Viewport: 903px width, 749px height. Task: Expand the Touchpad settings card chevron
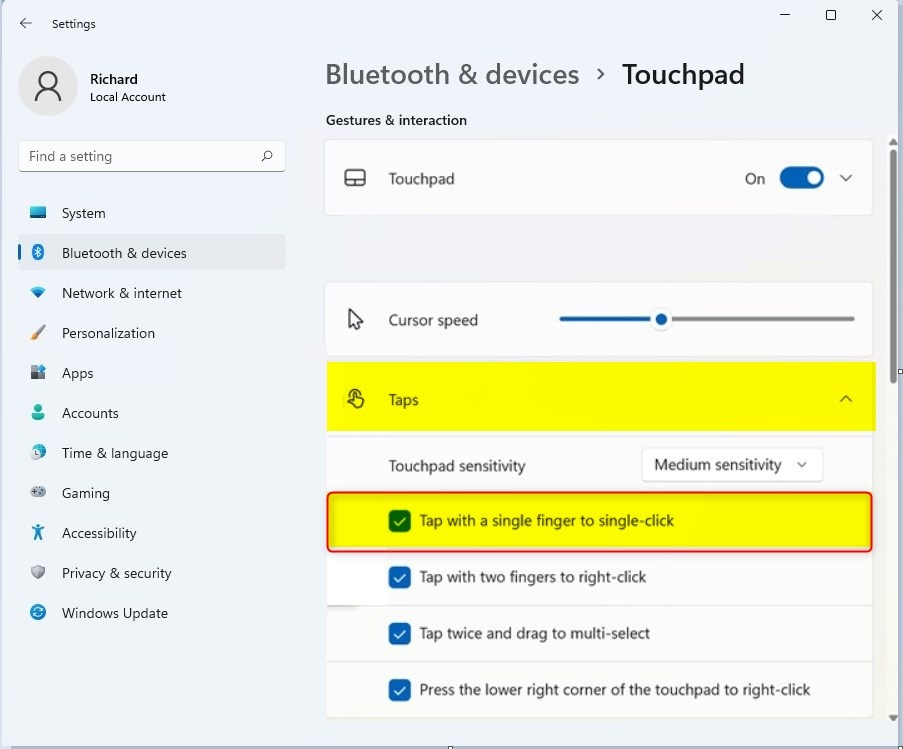tap(846, 177)
